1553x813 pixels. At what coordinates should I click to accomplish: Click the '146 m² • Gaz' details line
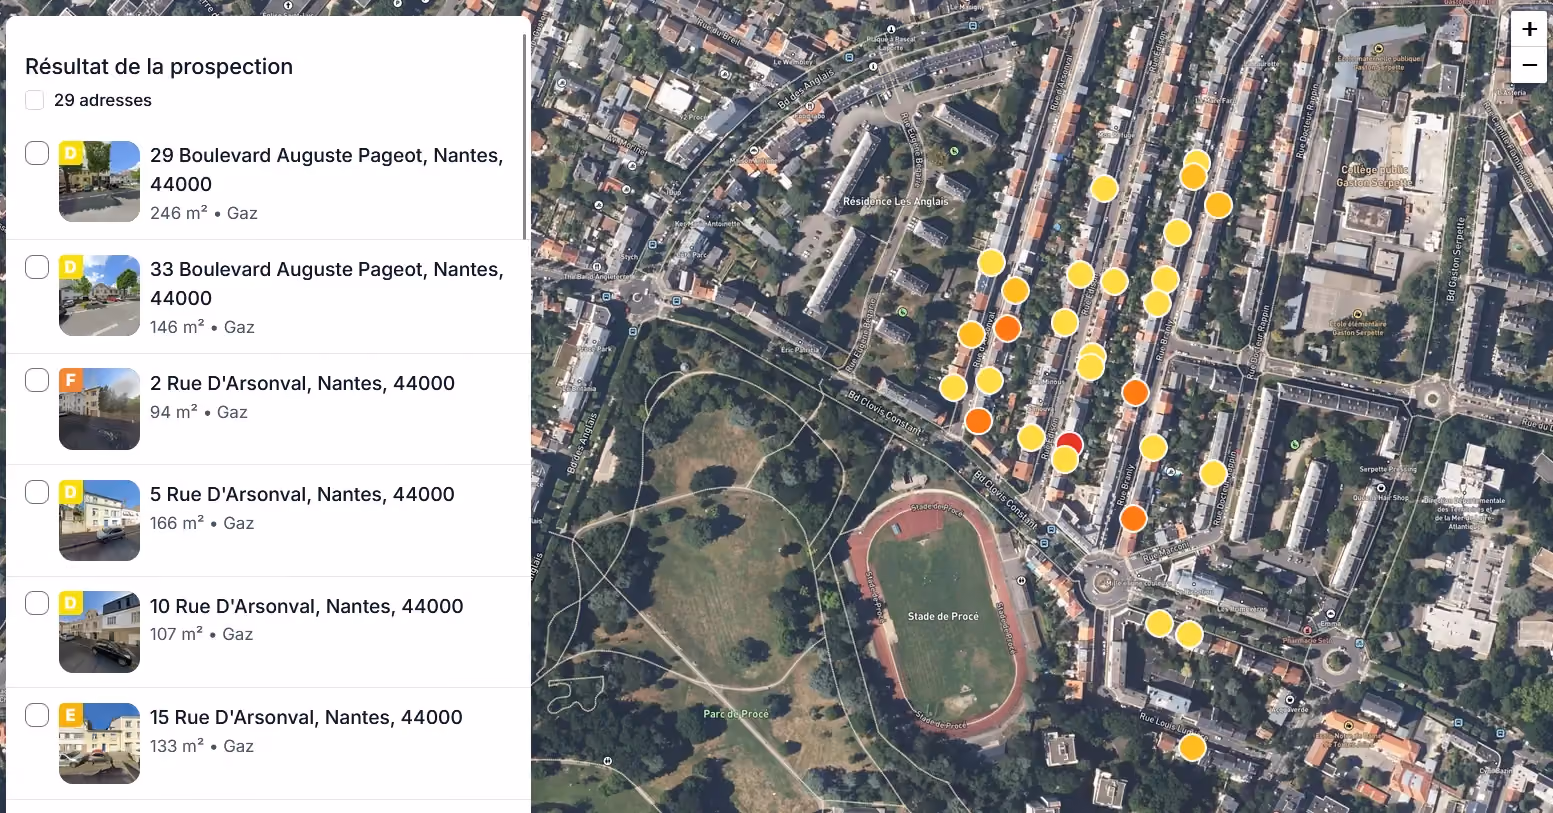[x=202, y=327]
